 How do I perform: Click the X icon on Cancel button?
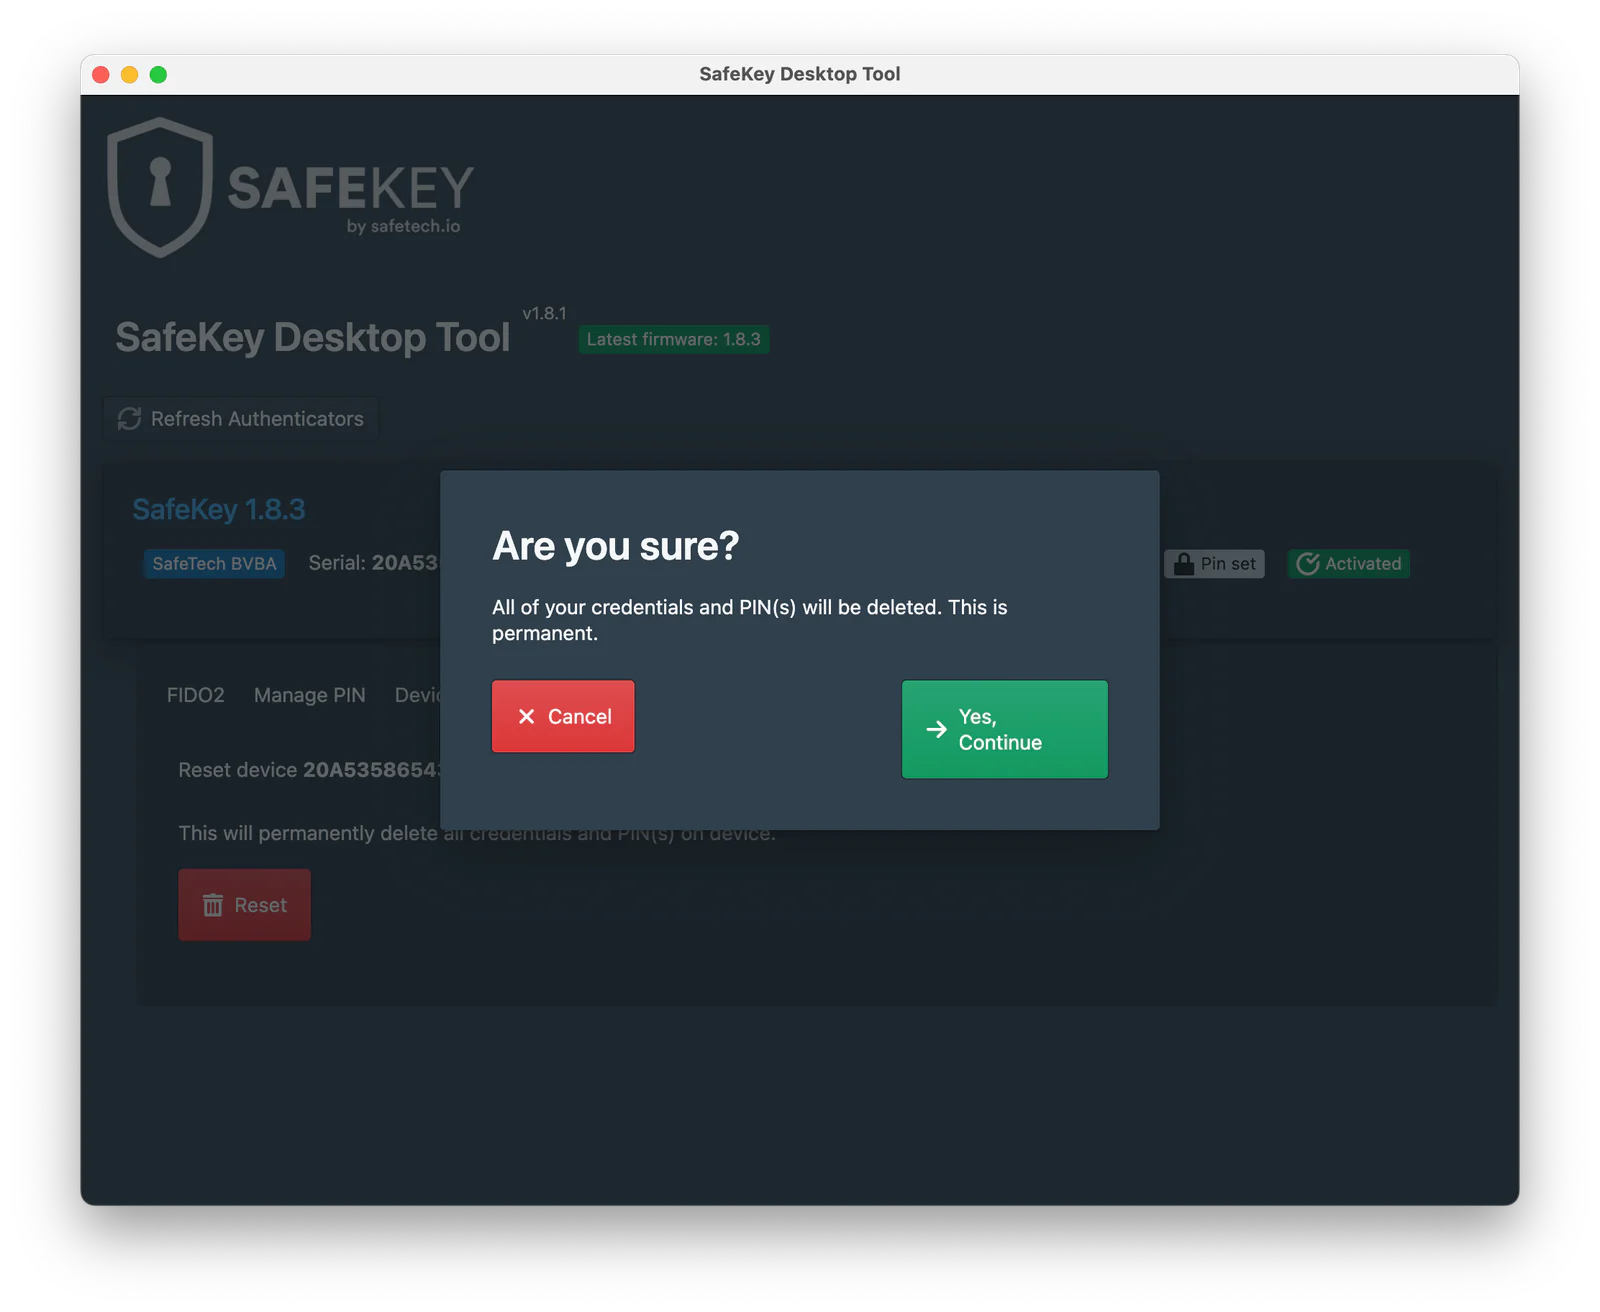pyautogui.click(x=527, y=716)
